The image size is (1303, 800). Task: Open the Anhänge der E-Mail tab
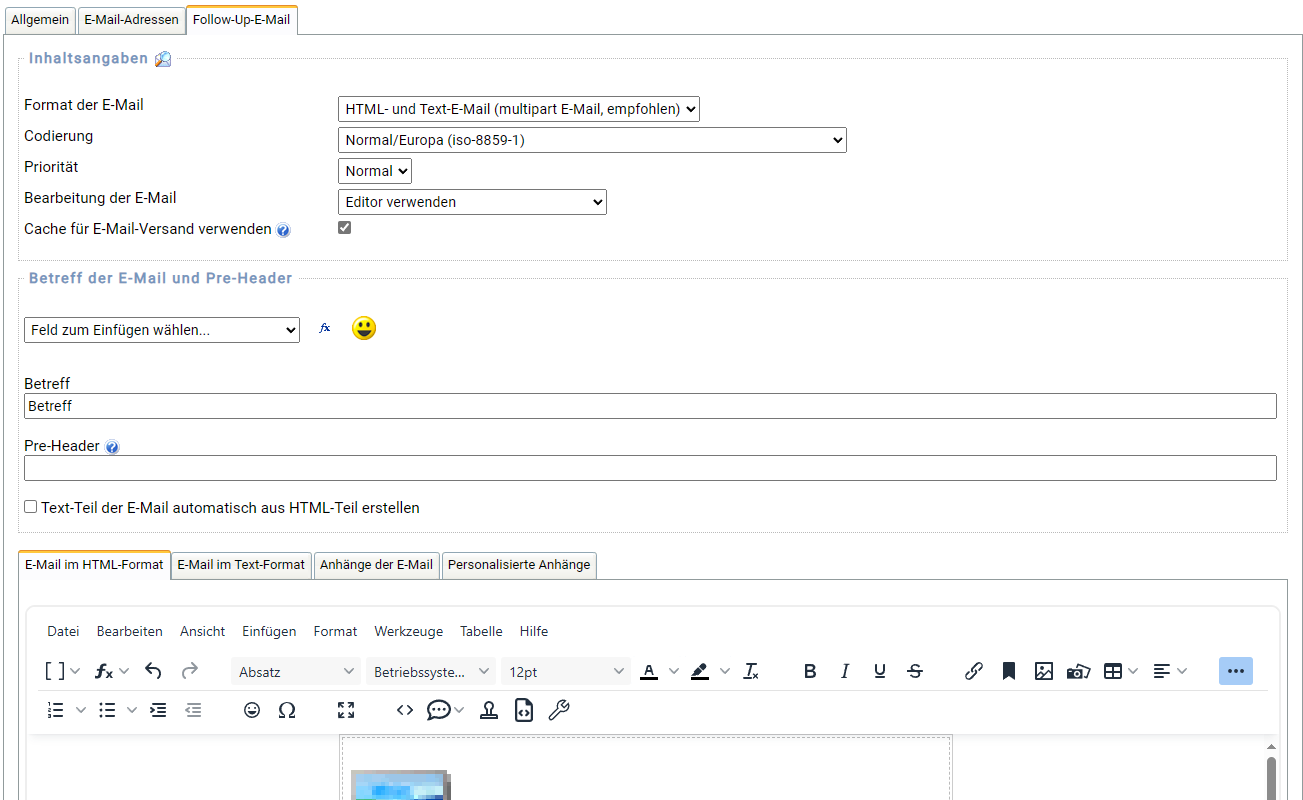click(x=376, y=565)
